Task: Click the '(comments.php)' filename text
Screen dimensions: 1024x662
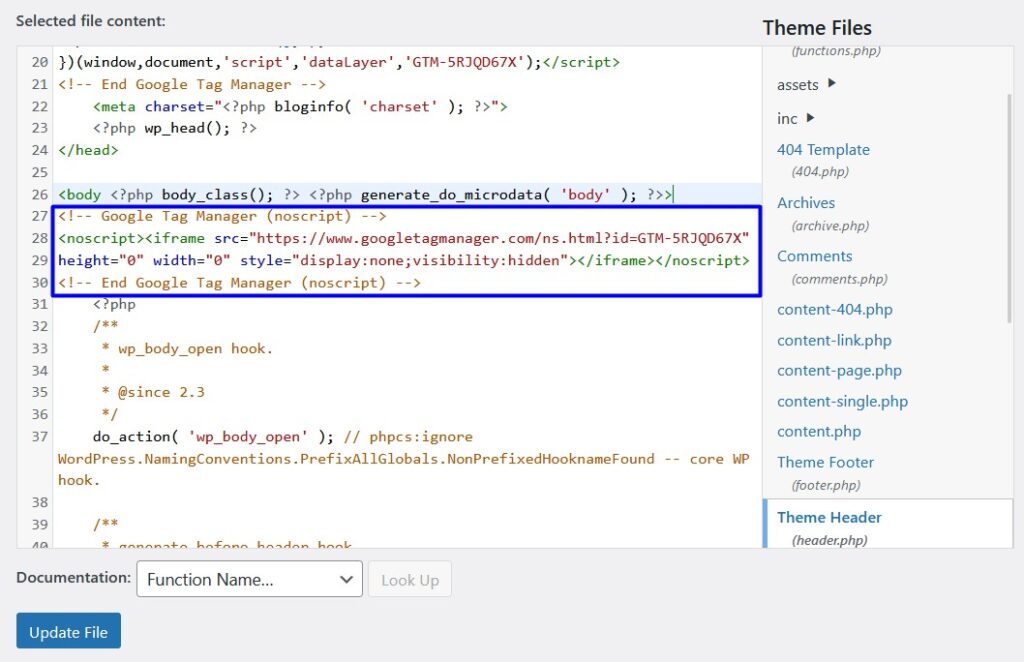Action: [839, 279]
